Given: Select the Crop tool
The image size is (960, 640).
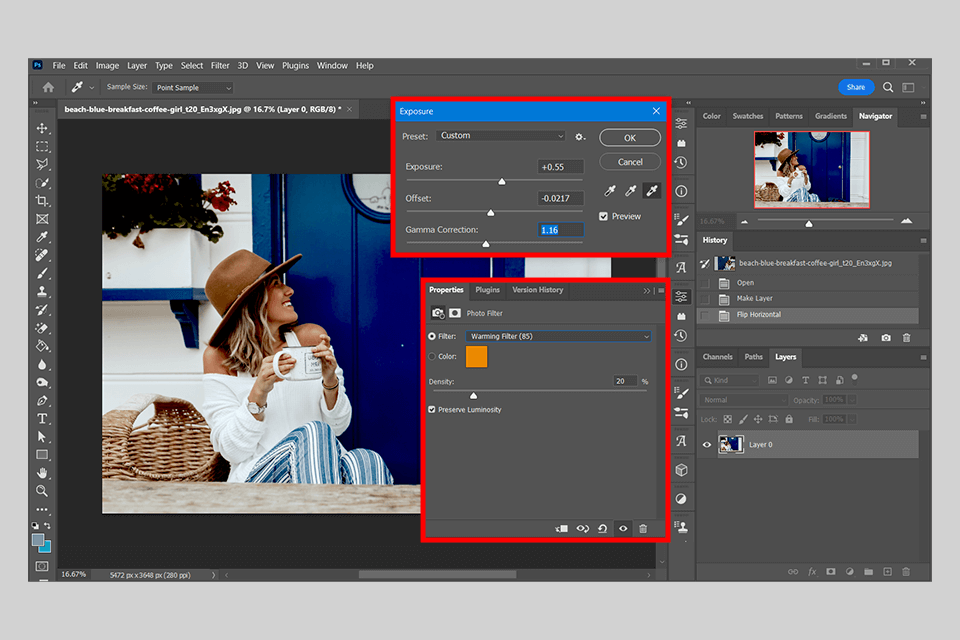Looking at the screenshot, I should 42,201.
